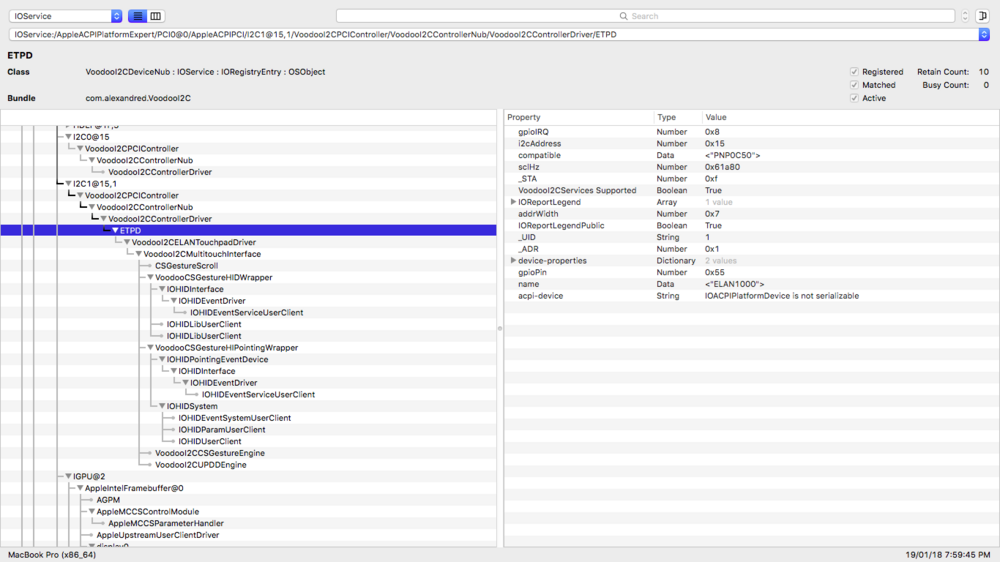1000x562 pixels.
Task: Click the sidebar toggle icon at top right
Action: pos(982,16)
